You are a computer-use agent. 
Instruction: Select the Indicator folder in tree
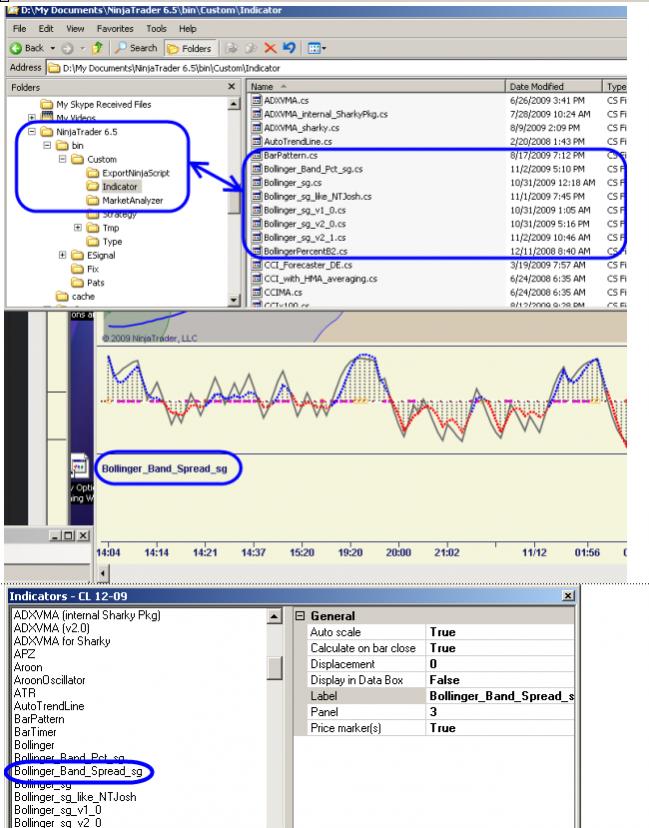pyautogui.click(x=120, y=186)
